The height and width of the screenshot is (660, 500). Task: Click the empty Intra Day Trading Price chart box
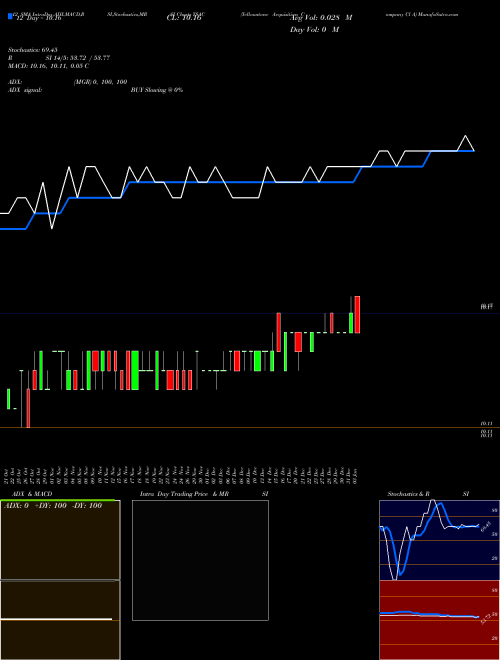point(200,560)
